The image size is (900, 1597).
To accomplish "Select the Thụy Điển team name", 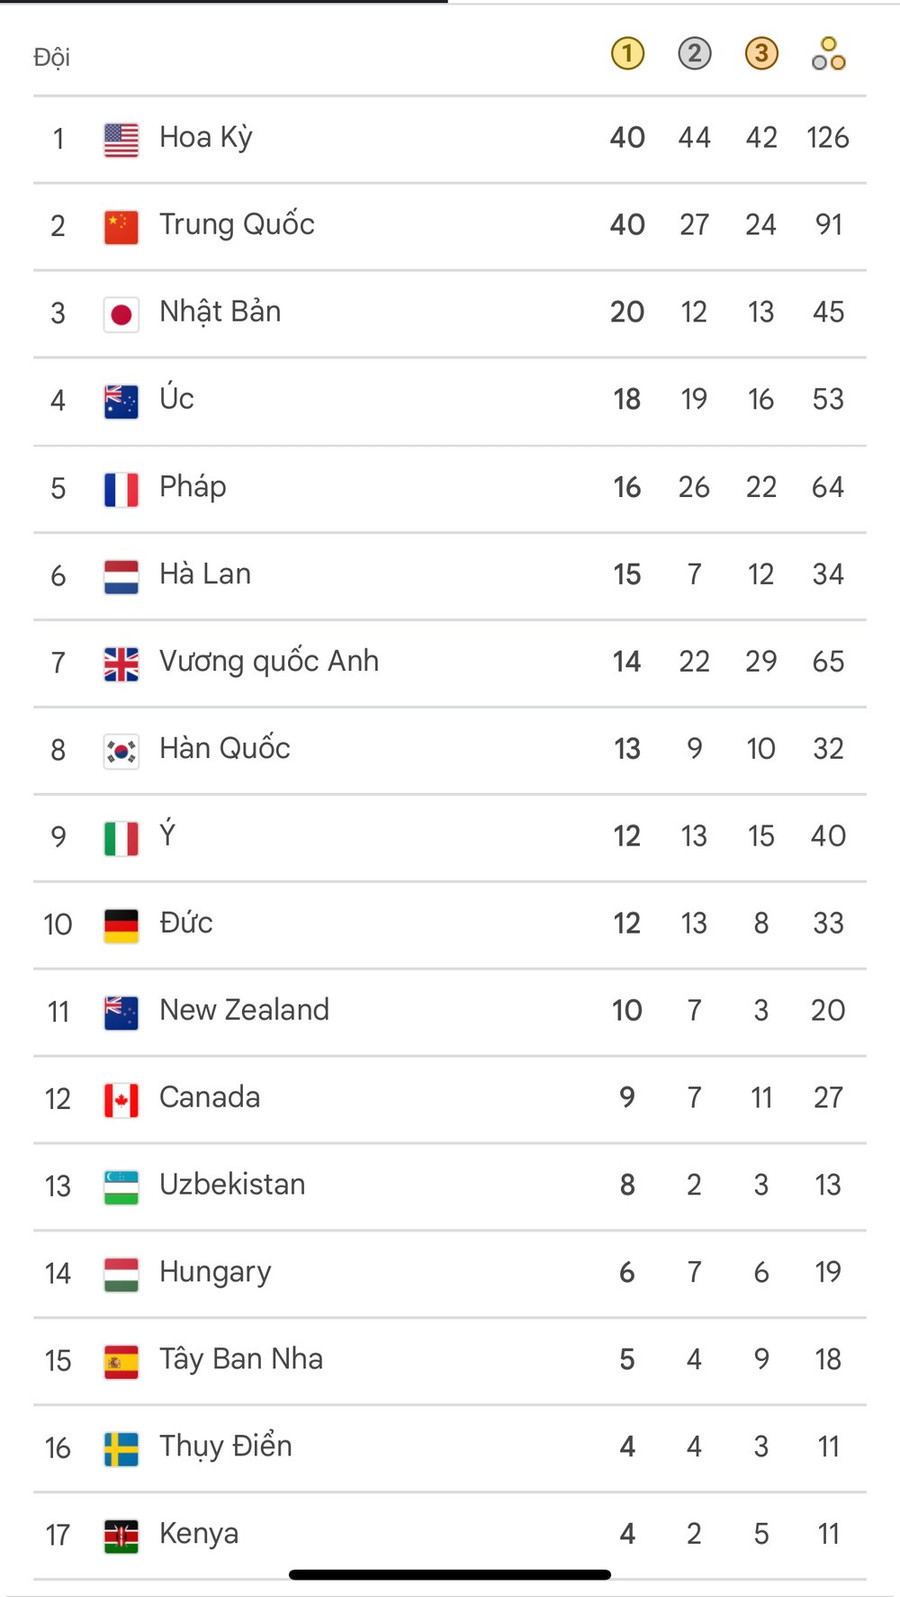I will [x=226, y=1446].
